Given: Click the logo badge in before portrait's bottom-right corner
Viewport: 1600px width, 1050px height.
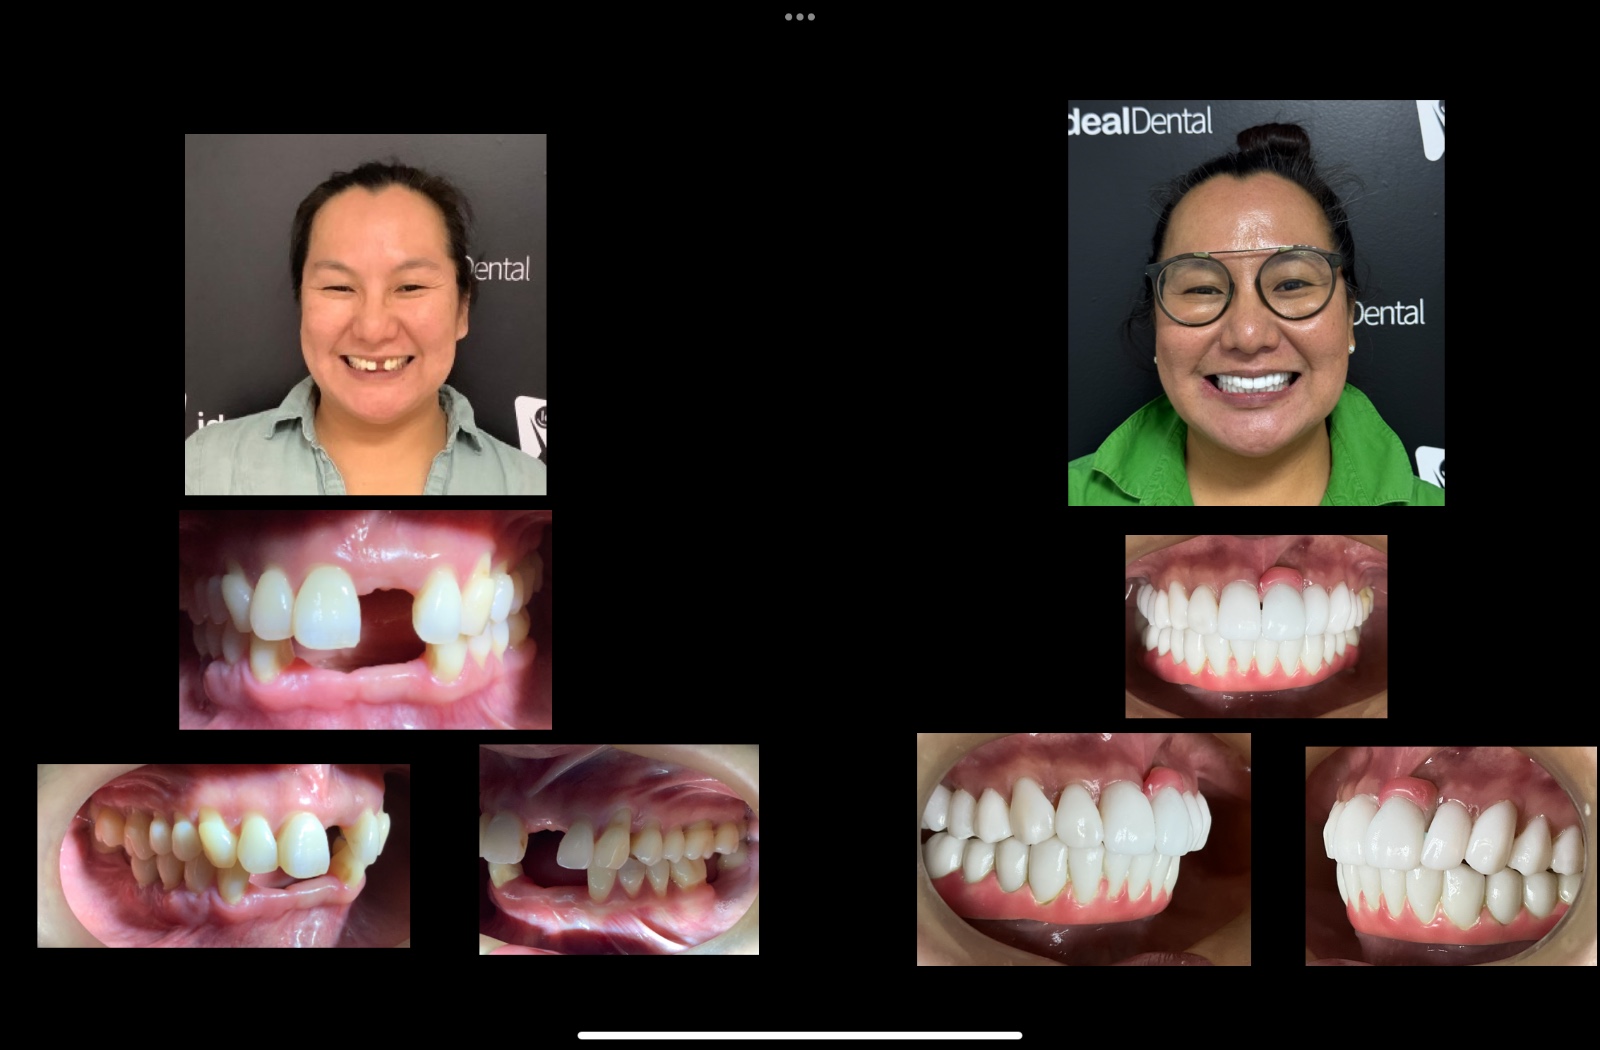Looking at the screenshot, I should (x=530, y=425).
